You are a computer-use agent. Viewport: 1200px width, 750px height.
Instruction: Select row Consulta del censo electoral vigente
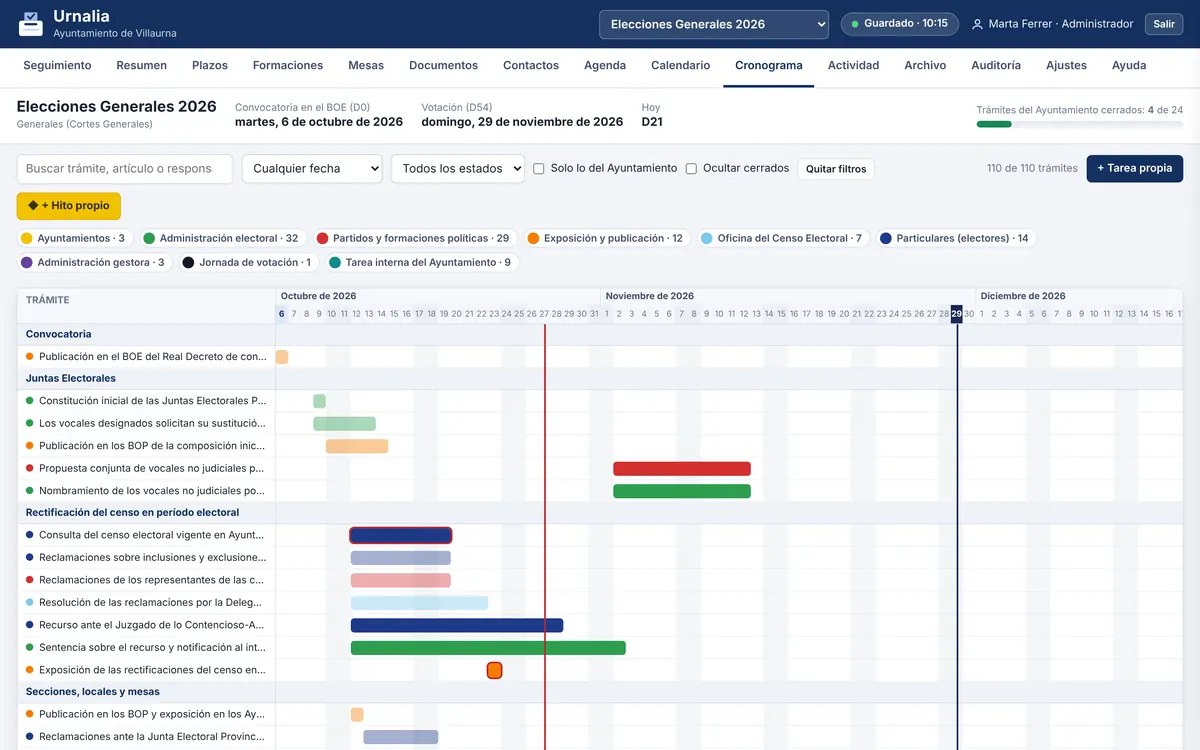click(146, 535)
